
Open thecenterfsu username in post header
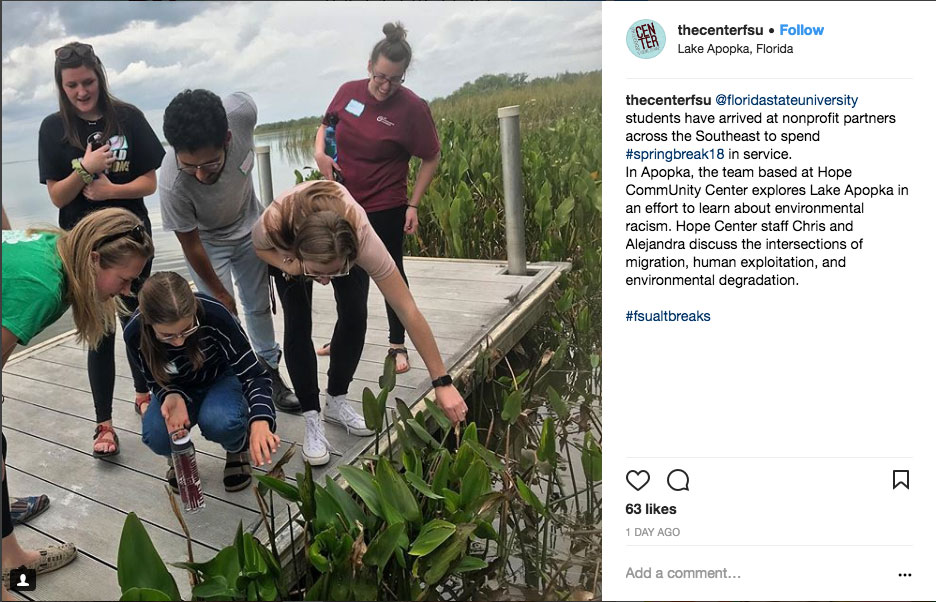720,30
